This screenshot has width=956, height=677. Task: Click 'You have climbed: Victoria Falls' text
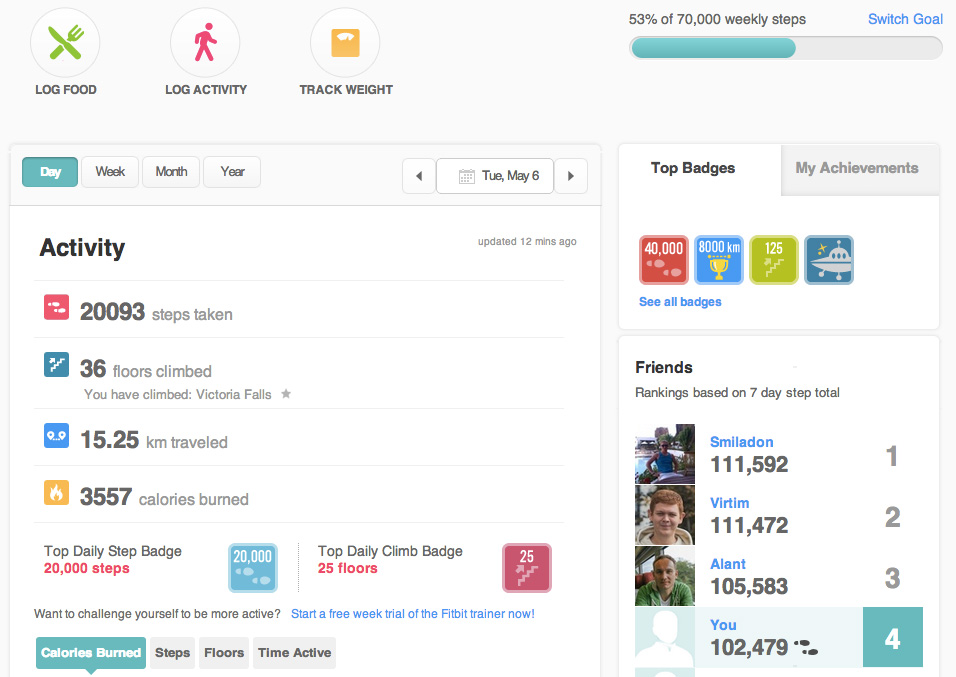(177, 395)
